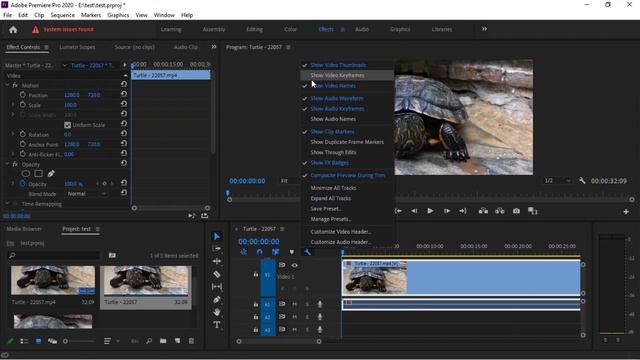The image size is (640, 360).
Task: Select the free draw bezier mask pen
Action: 51,174
